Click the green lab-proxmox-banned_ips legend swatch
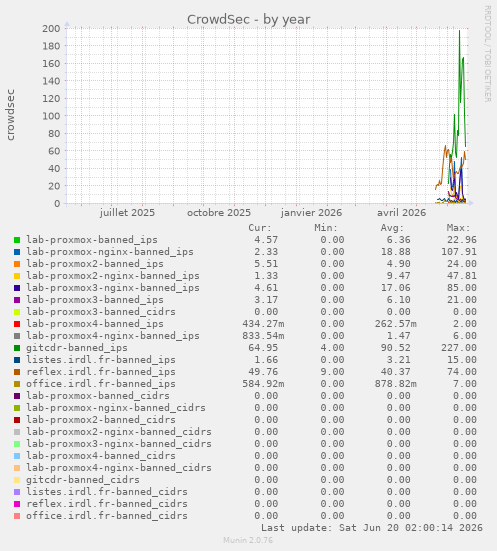This screenshot has width=497, height=551. (x=17, y=240)
